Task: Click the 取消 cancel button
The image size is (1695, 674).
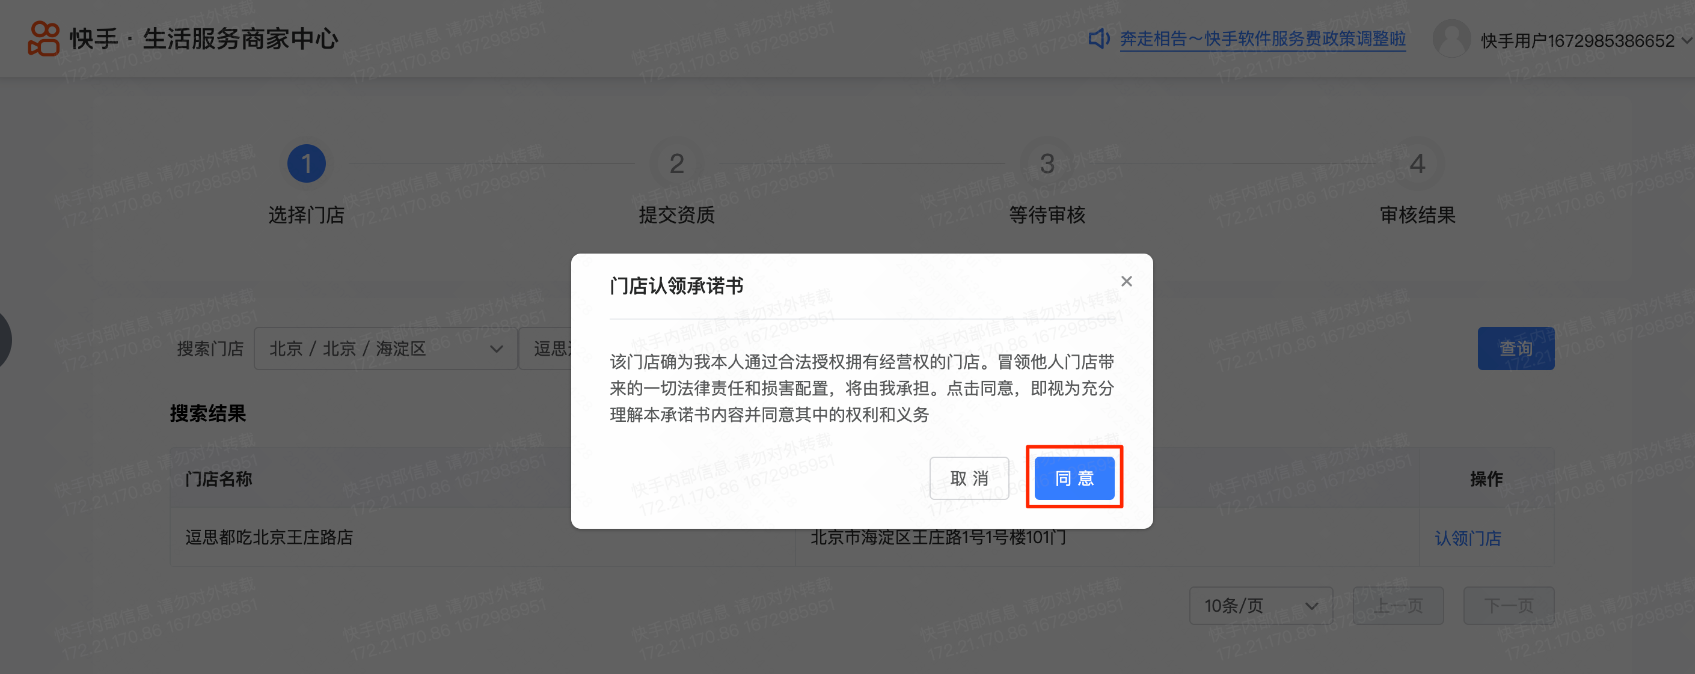Action: [969, 478]
